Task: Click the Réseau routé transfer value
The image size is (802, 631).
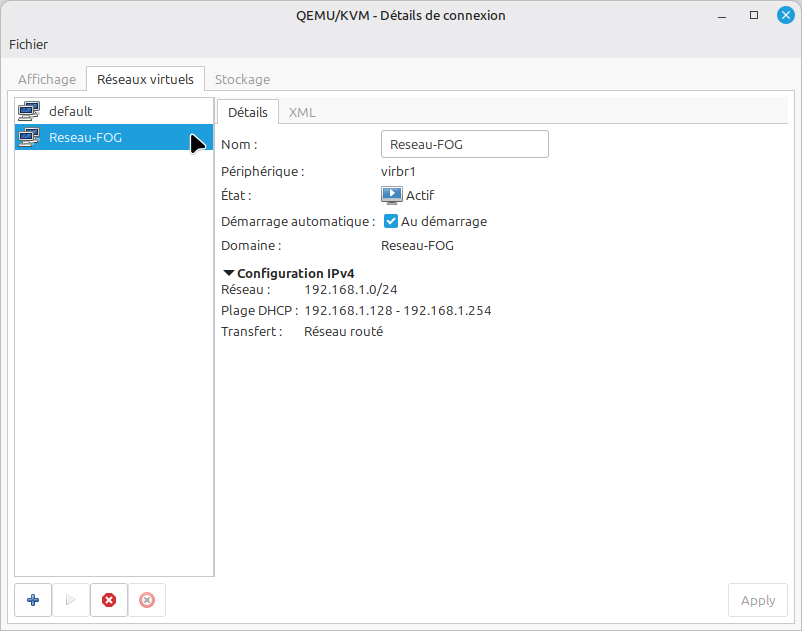Action: click(x=344, y=331)
